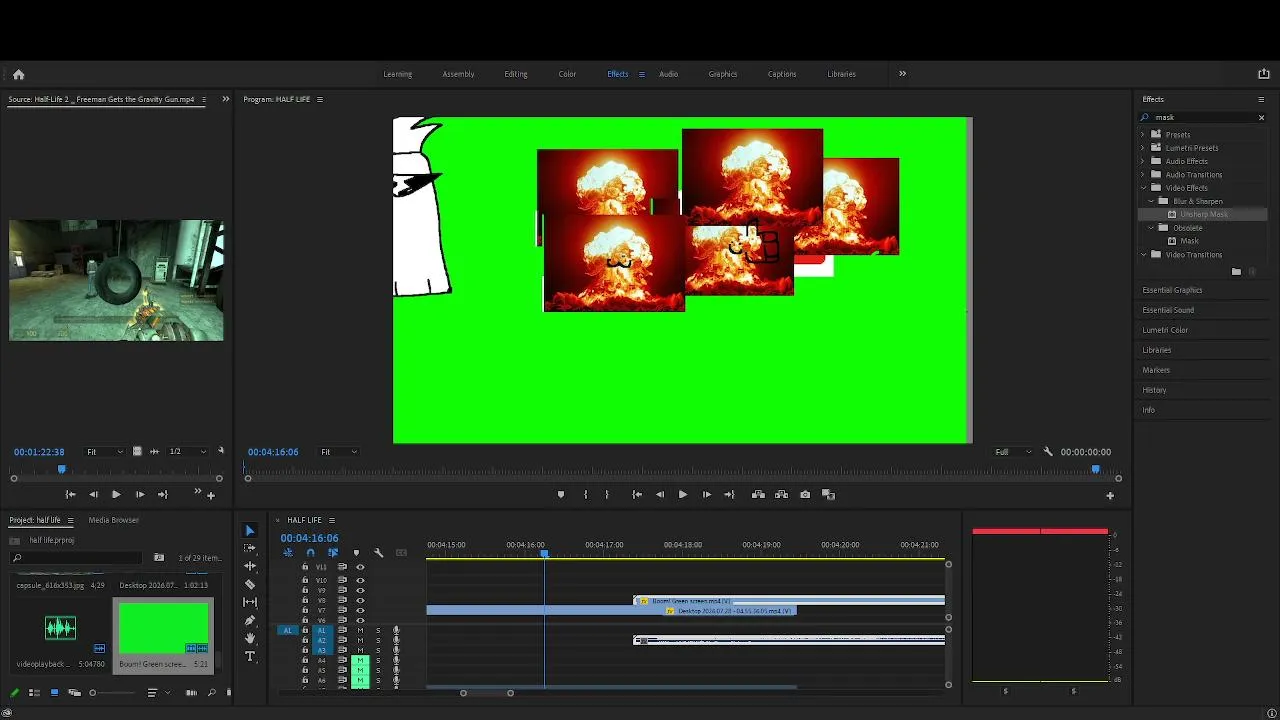Viewport: 1280px width, 720px height.
Task: Switch to the Editing workspace
Action: point(516,74)
